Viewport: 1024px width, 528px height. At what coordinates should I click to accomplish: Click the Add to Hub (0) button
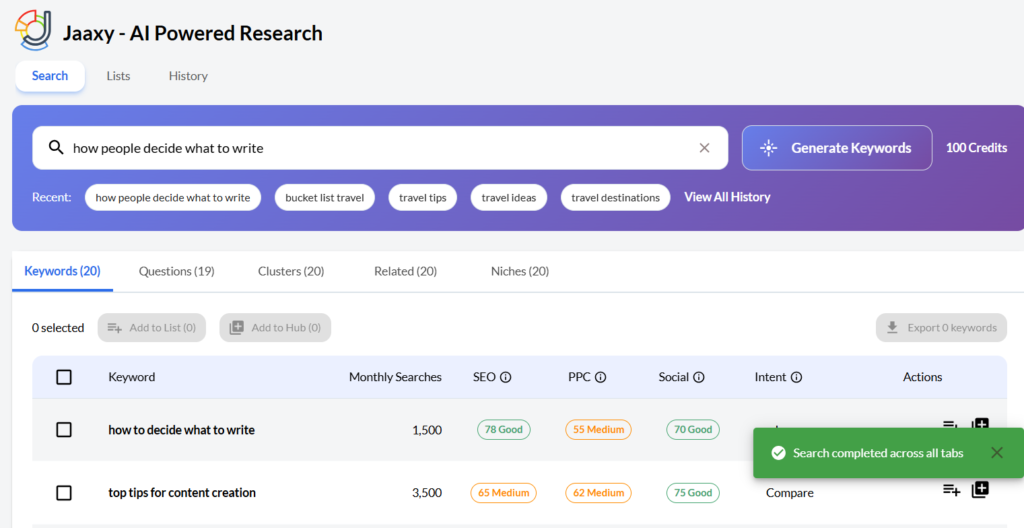(x=275, y=327)
